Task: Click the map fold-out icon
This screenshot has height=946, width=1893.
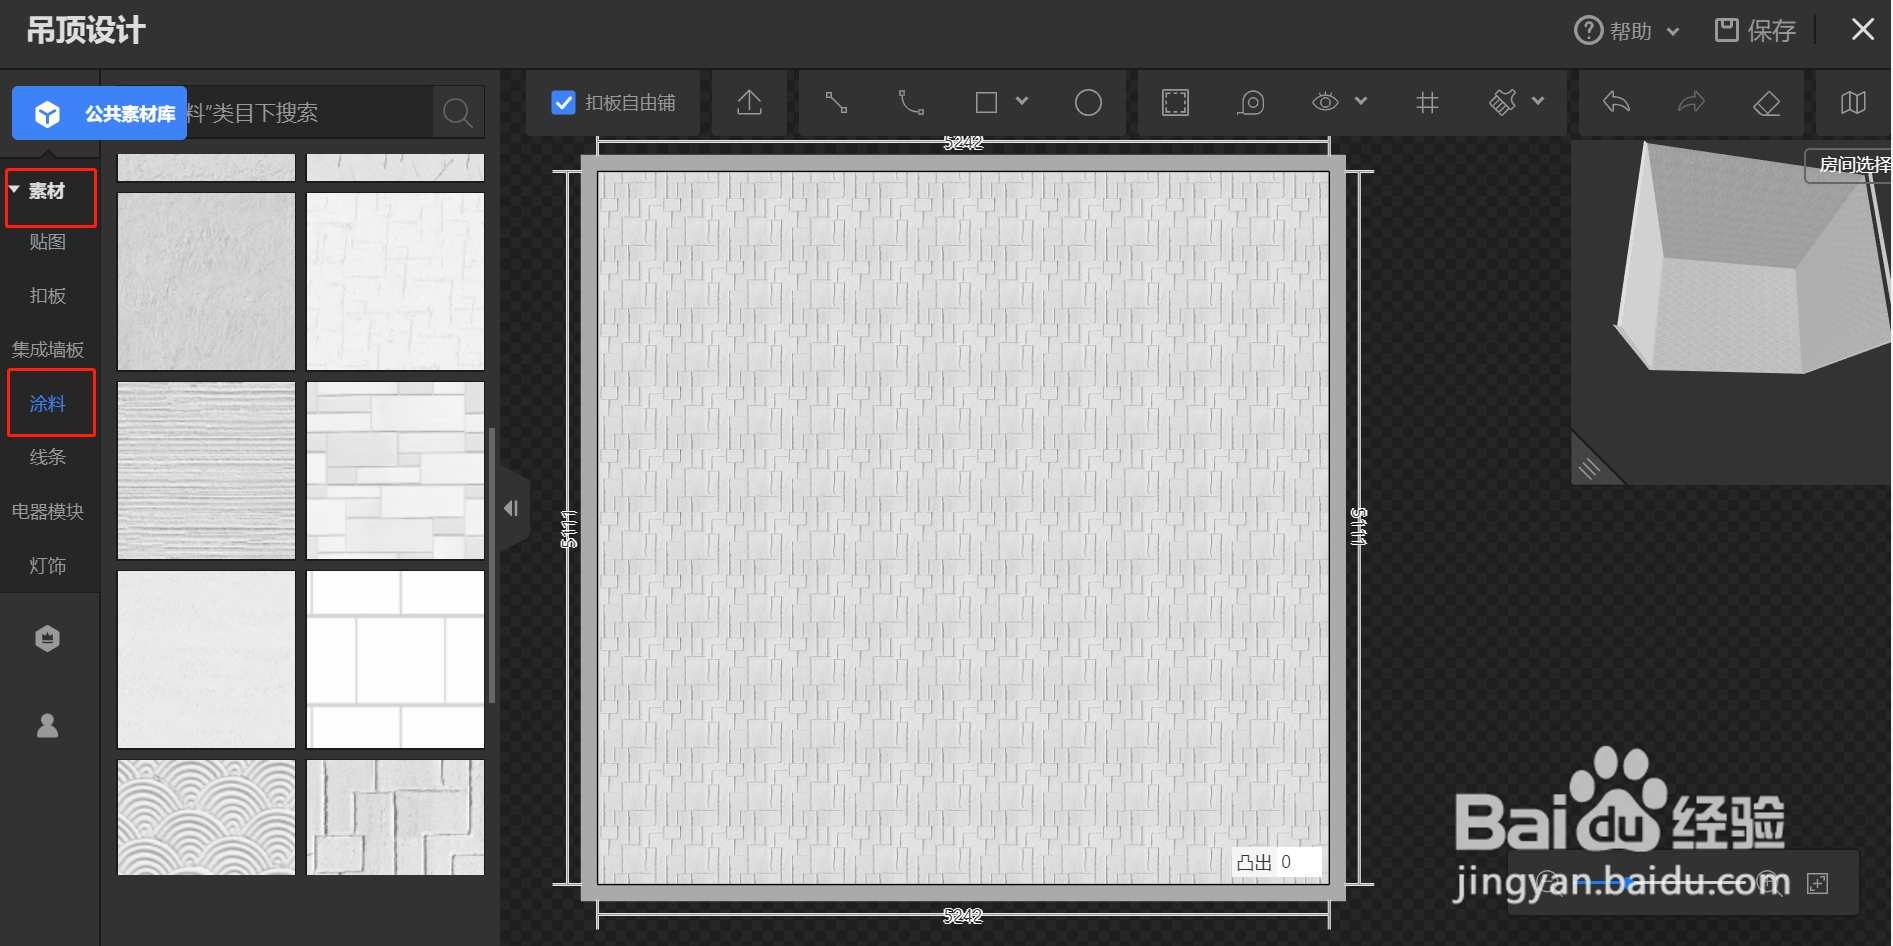Action: pyautogui.click(x=1853, y=103)
